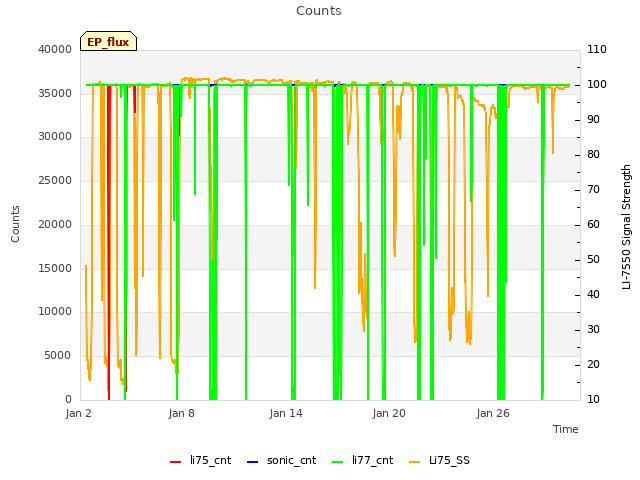Click the blue sonic_cnt legend swatch

tap(253, 462)
